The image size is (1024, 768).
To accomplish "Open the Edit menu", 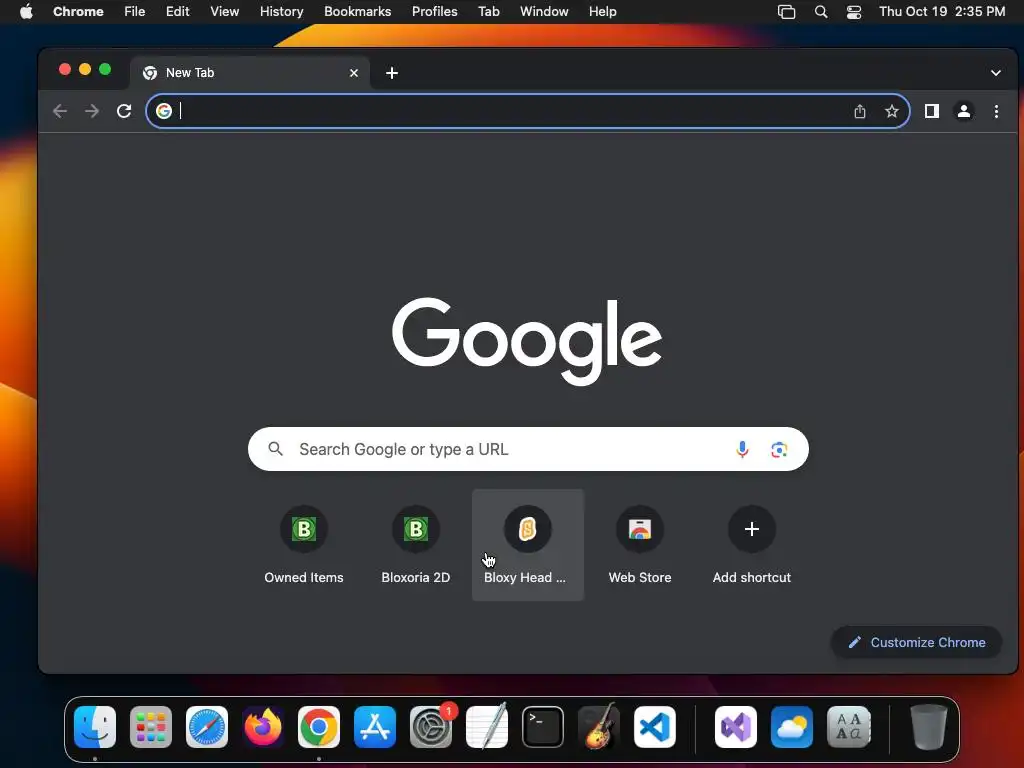I will point(178,12).
